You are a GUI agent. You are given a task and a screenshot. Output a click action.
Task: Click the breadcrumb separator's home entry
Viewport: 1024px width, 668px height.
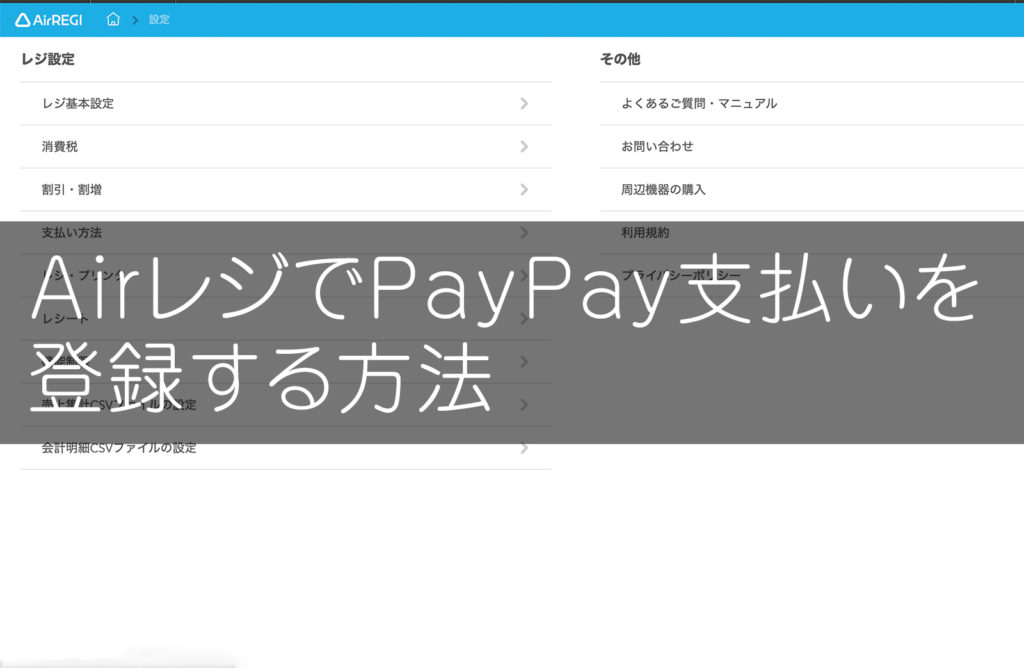112,18
